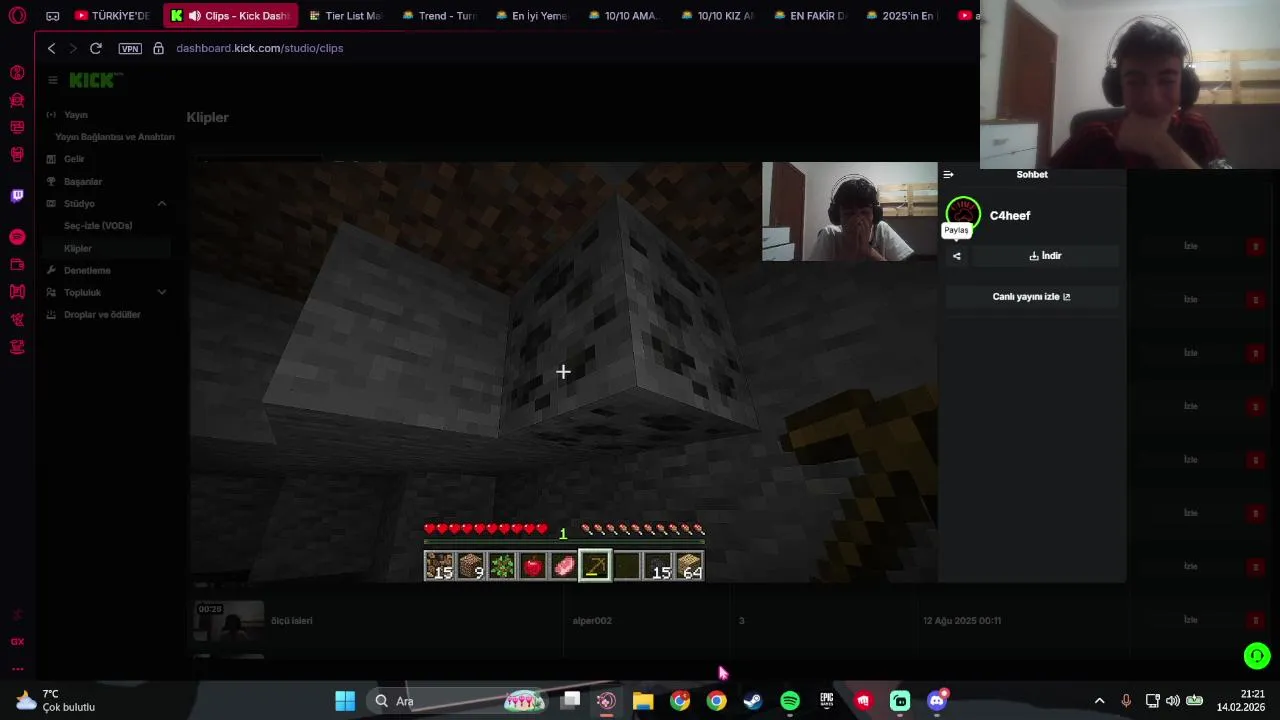Click Canlı yayını izle button
The width and height of the screenshot is (1280, 720).
tap(1031, 297)
